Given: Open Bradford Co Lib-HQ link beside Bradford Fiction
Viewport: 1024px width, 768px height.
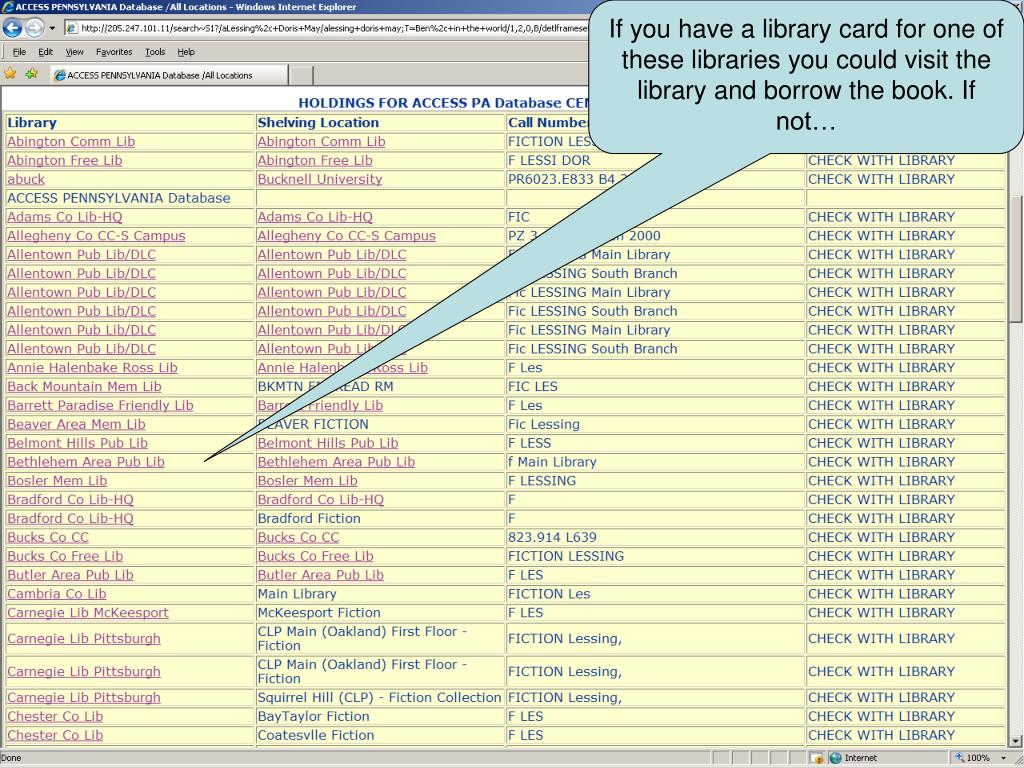Looking at the screenshot, I should [x=70, y=519].
